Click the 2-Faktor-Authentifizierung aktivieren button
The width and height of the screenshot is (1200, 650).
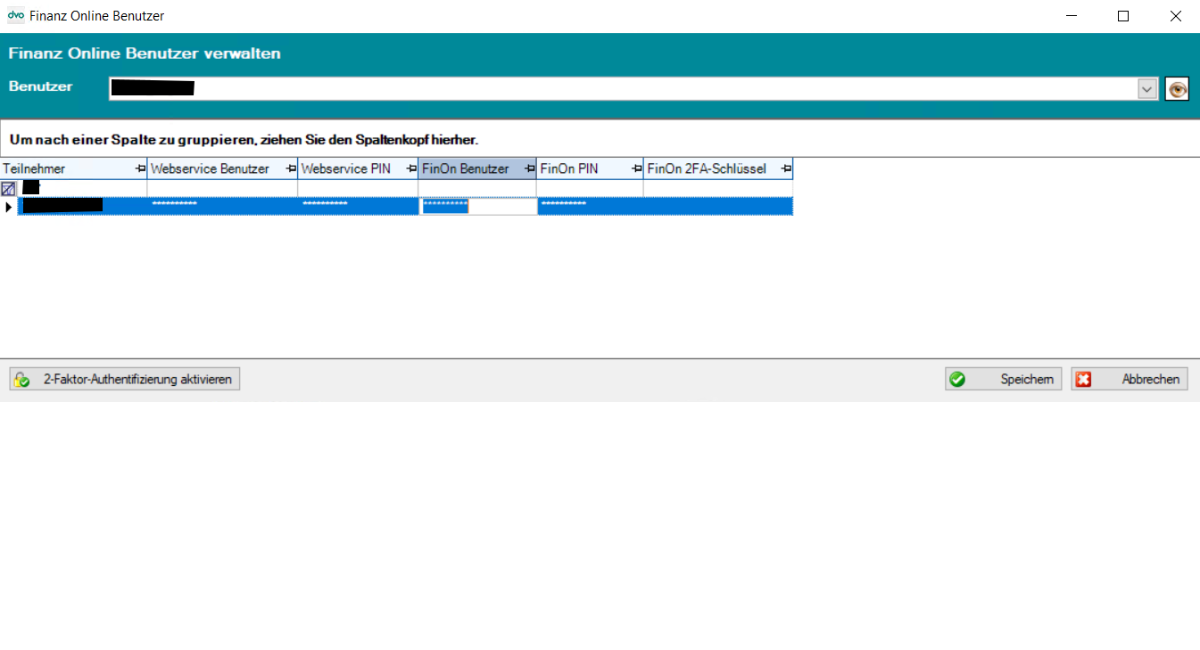tap(125, 380)
